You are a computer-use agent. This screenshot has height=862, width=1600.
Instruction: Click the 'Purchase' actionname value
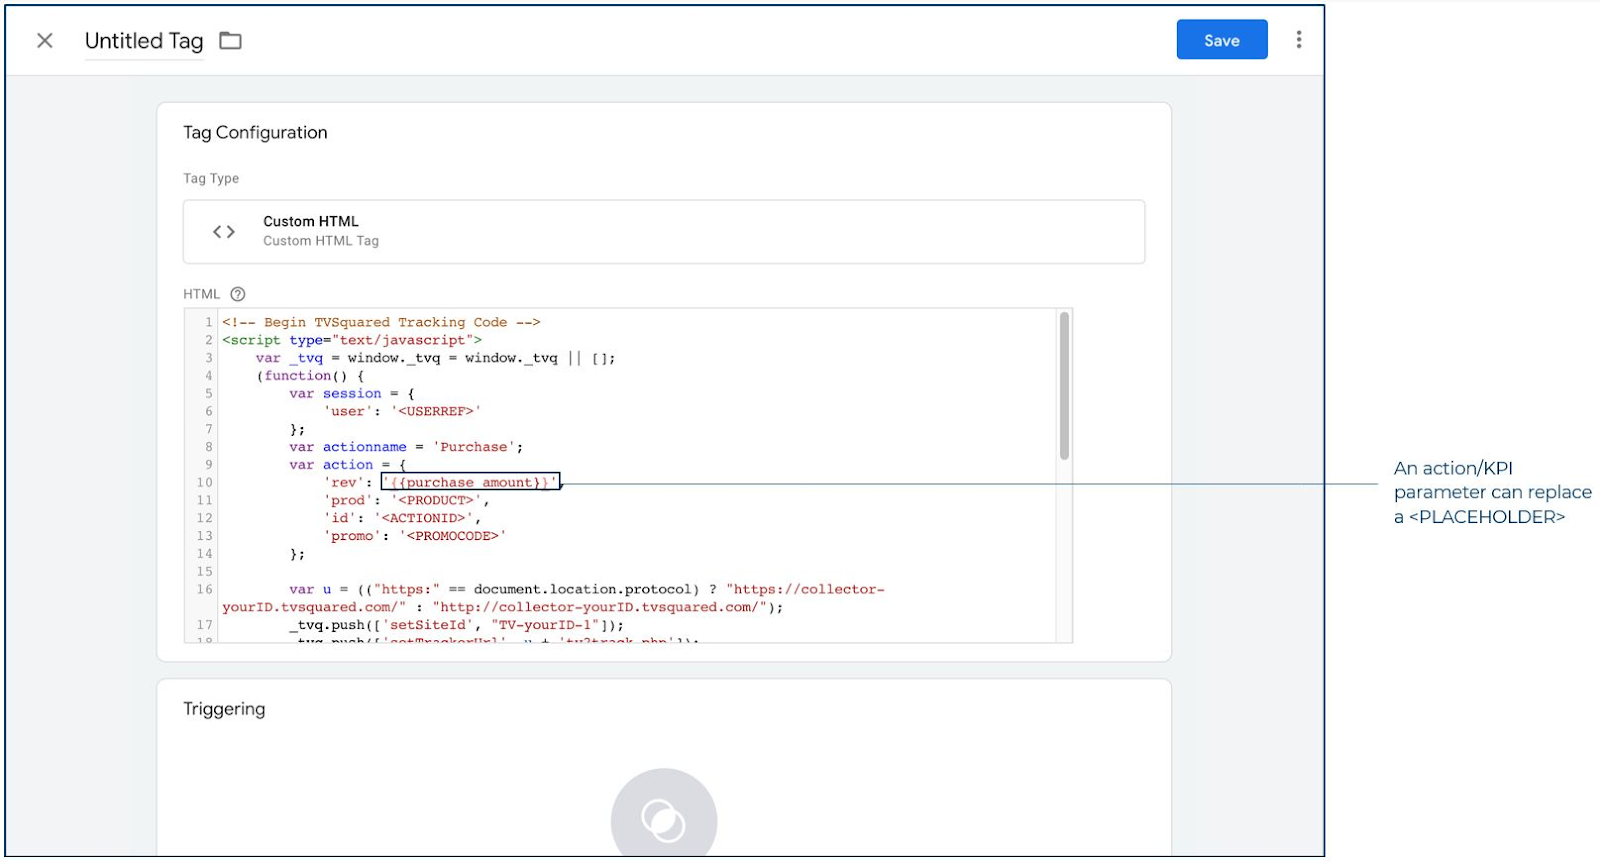[x=474, y=447]
